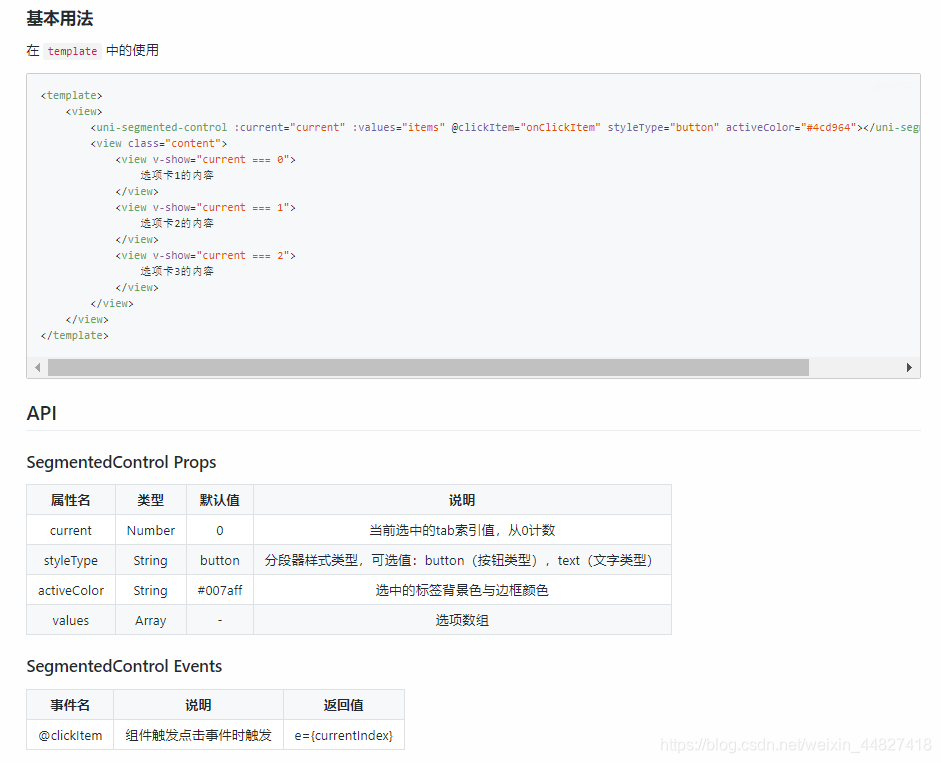
Task: Click the '选中的标签背景色与边框颜色' description cell
Action: point(462,590)
